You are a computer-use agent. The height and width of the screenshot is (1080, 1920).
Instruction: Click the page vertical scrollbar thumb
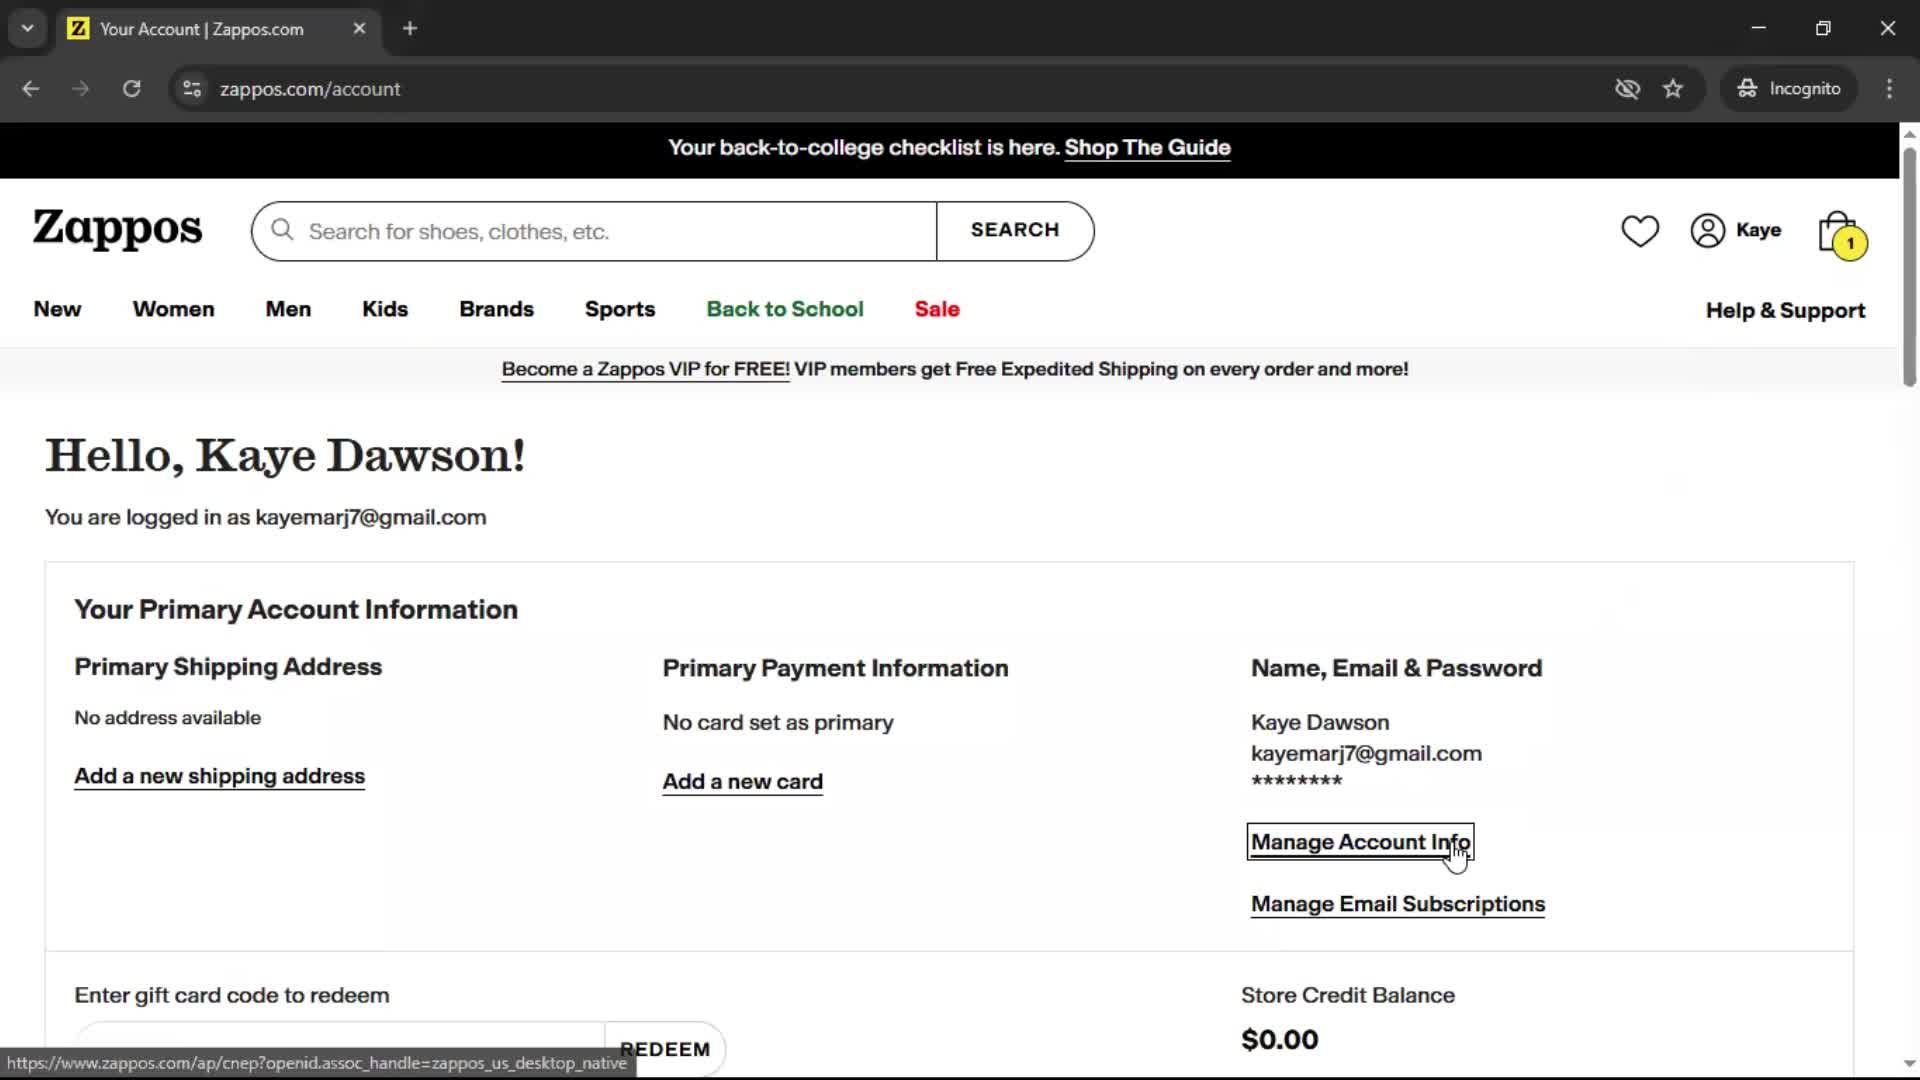[1909, 266]
